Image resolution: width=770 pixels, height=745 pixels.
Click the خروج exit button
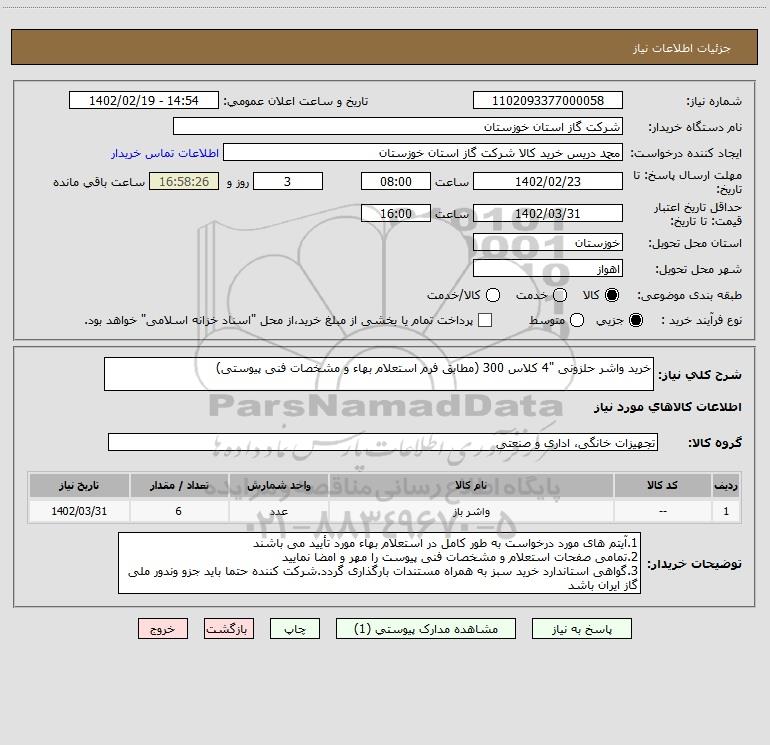(x=163, y=629)
